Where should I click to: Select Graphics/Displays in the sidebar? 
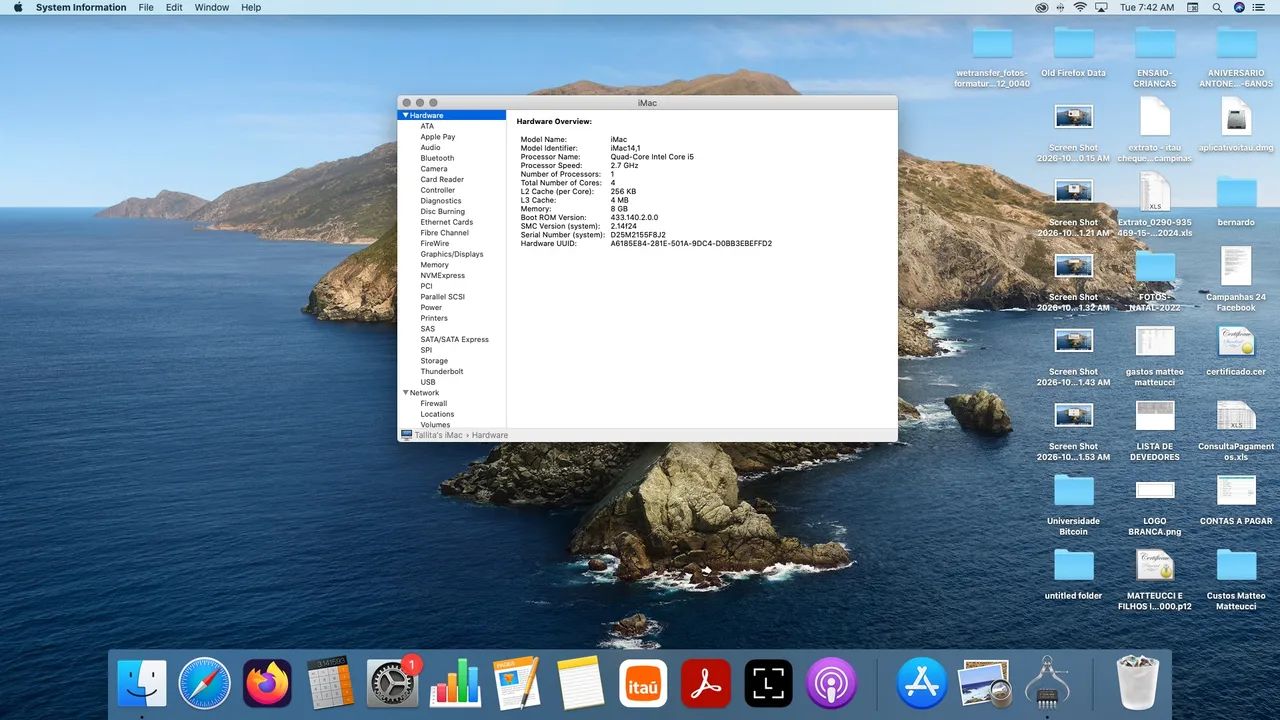click(x=452, y=254)
